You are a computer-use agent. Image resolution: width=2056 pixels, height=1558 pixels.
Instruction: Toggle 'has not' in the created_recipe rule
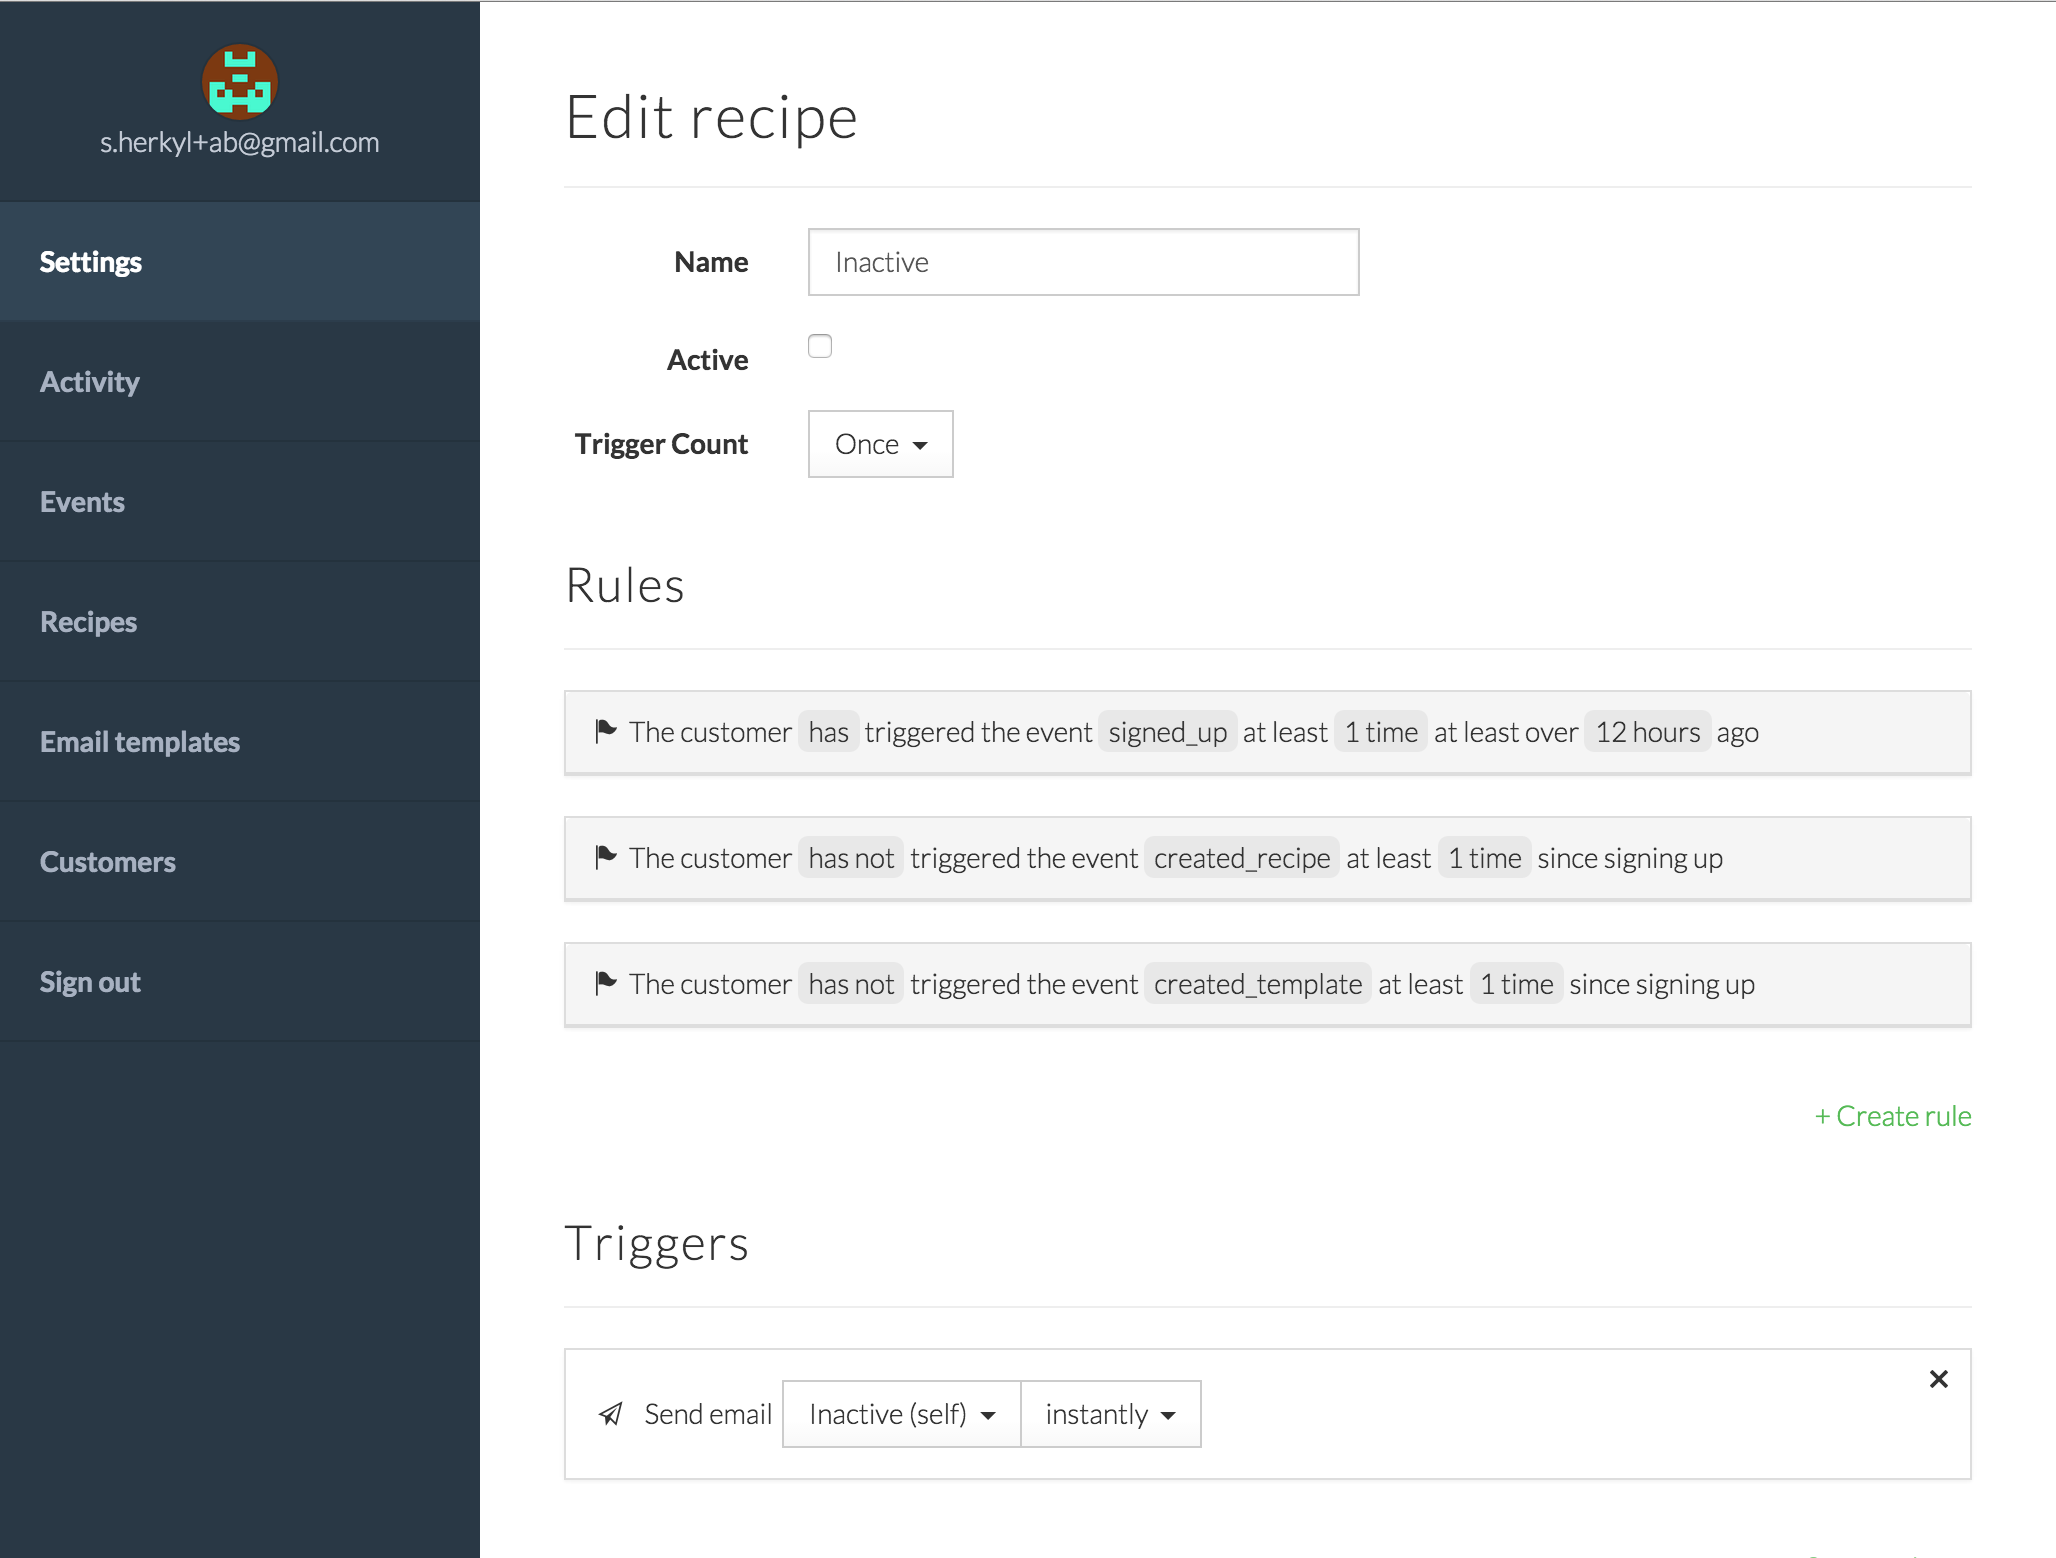click(x=851, y=858)
